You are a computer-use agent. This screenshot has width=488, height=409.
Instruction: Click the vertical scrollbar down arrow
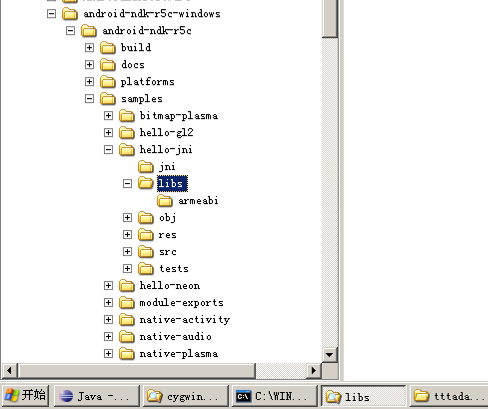pos(330,354)
